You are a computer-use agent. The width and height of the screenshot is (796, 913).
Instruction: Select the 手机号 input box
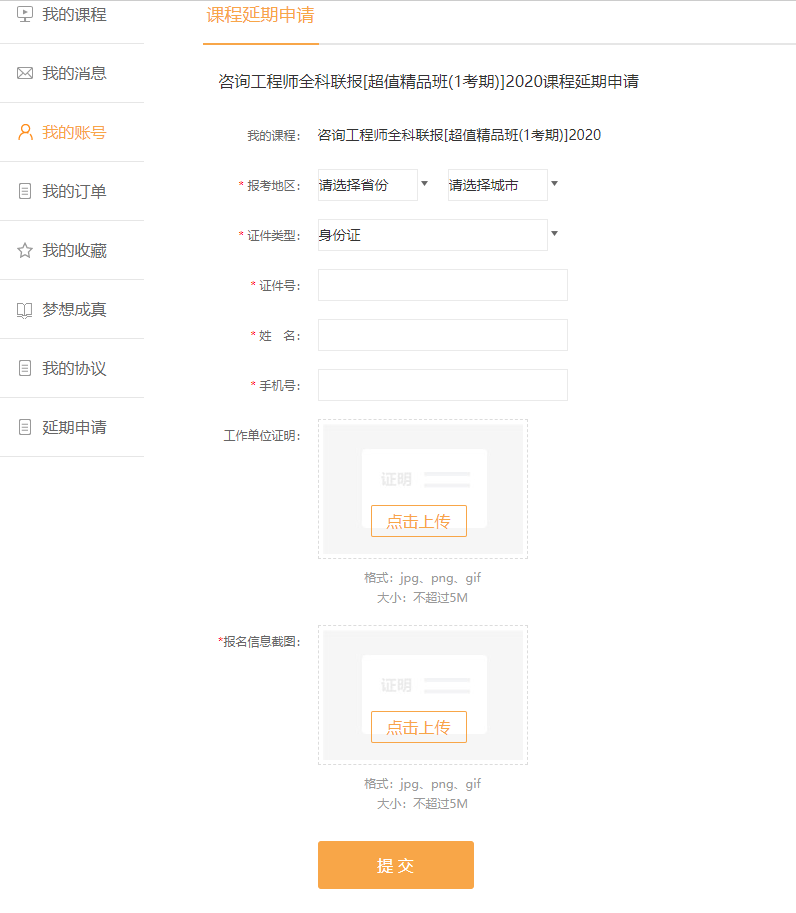[442, 385]
